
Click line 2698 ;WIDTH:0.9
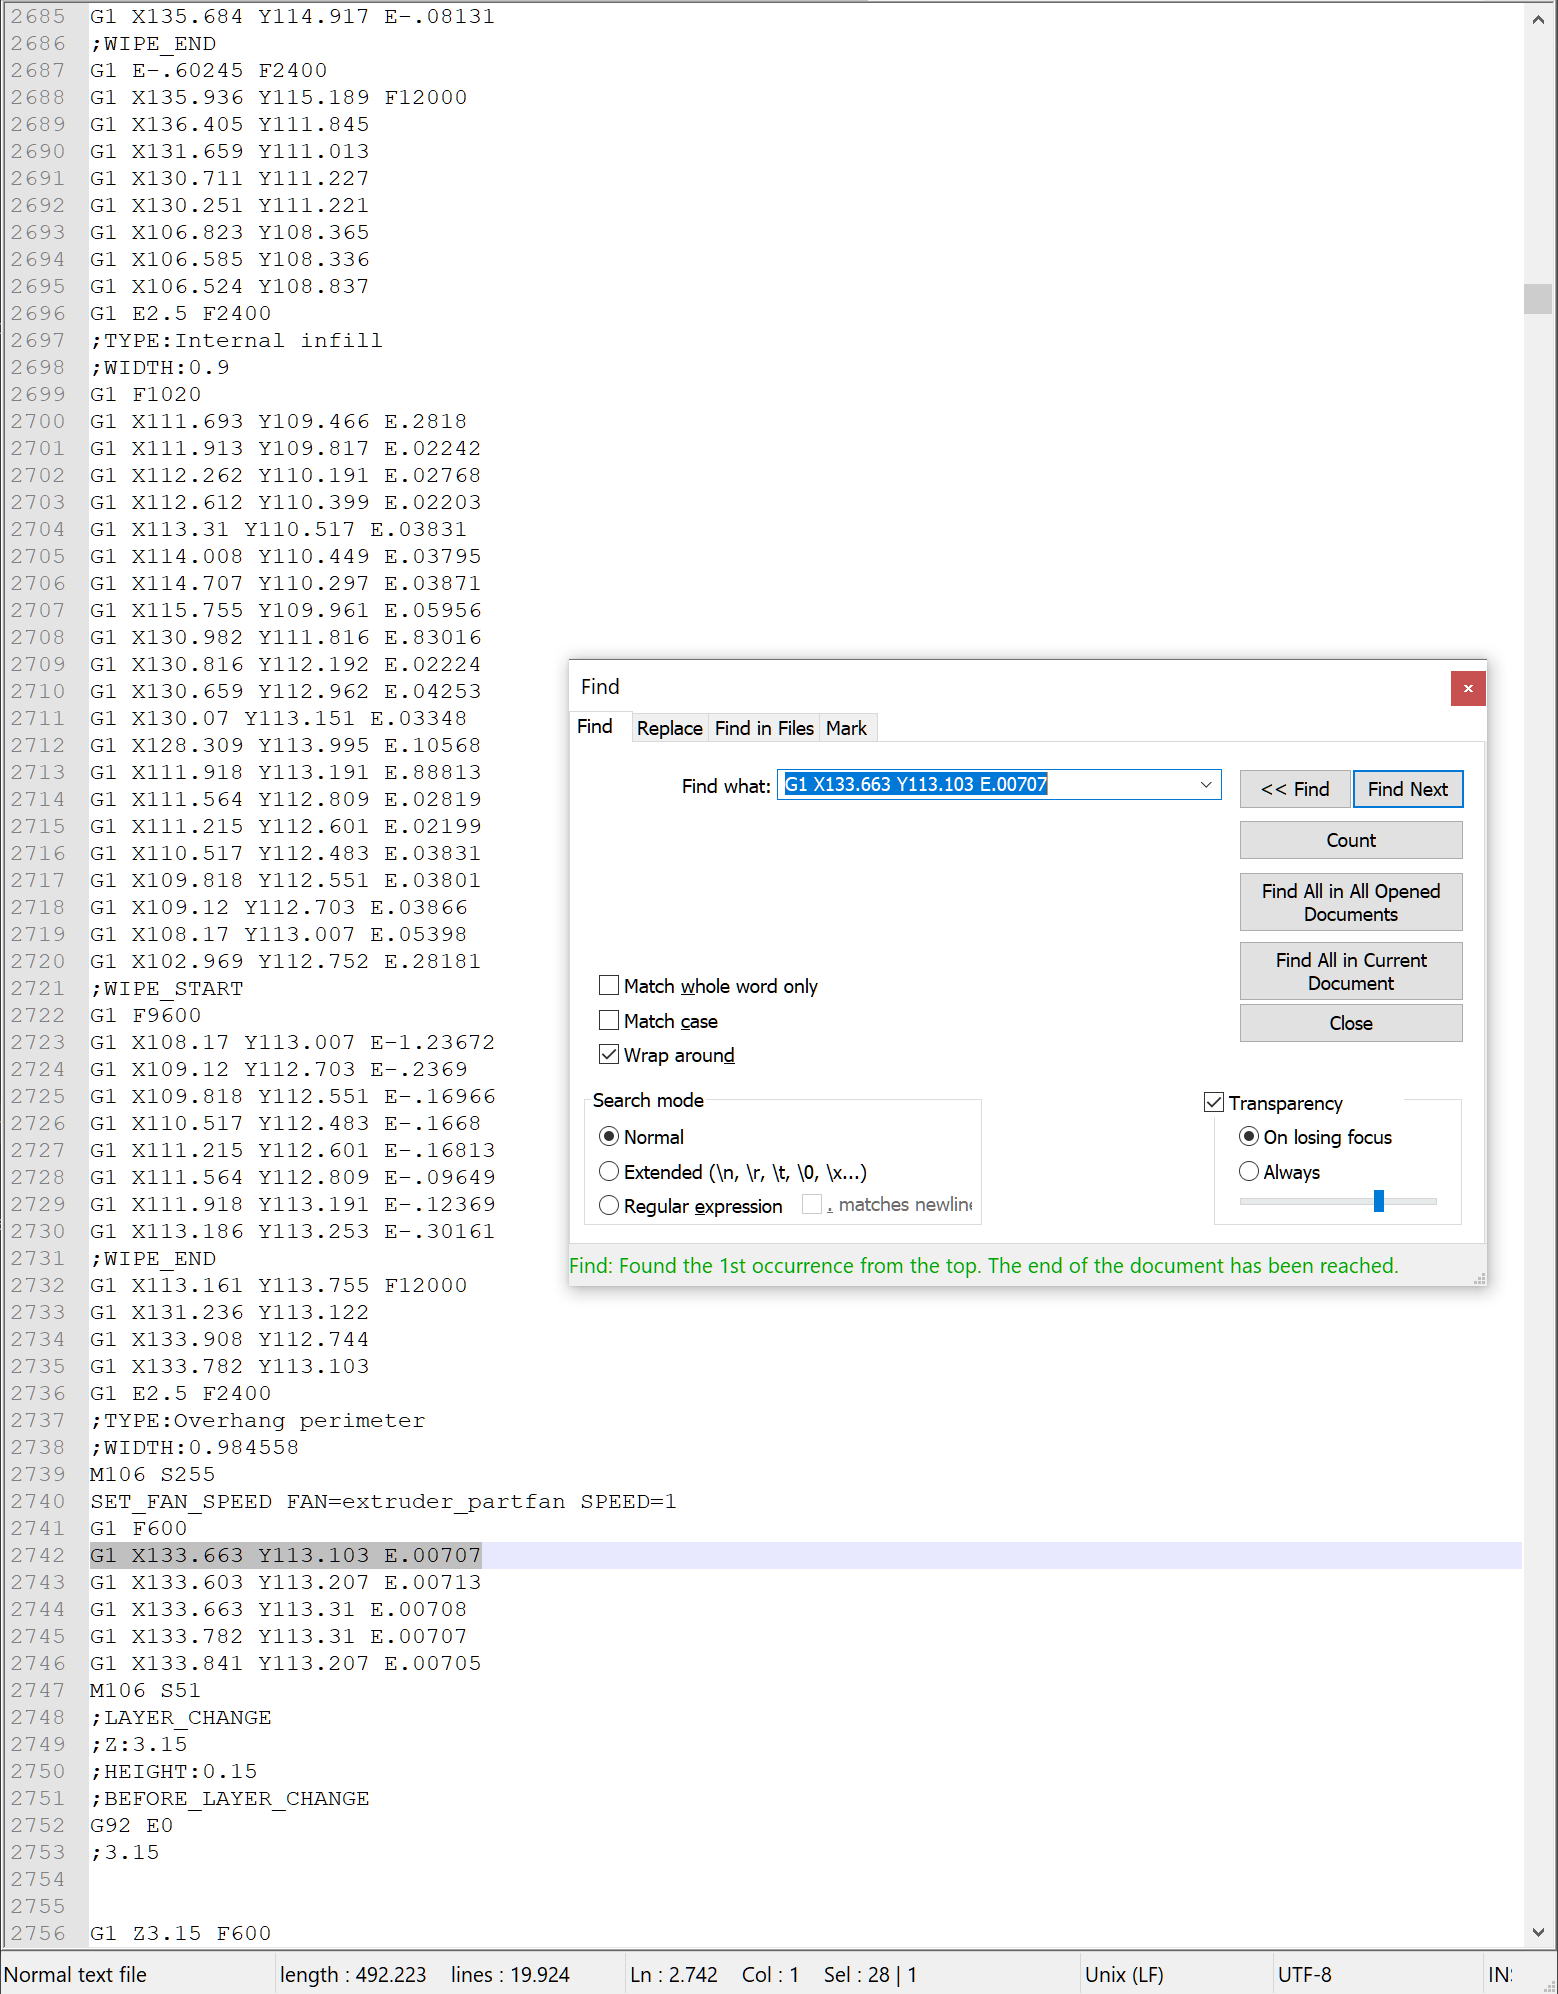coord(159,367)
